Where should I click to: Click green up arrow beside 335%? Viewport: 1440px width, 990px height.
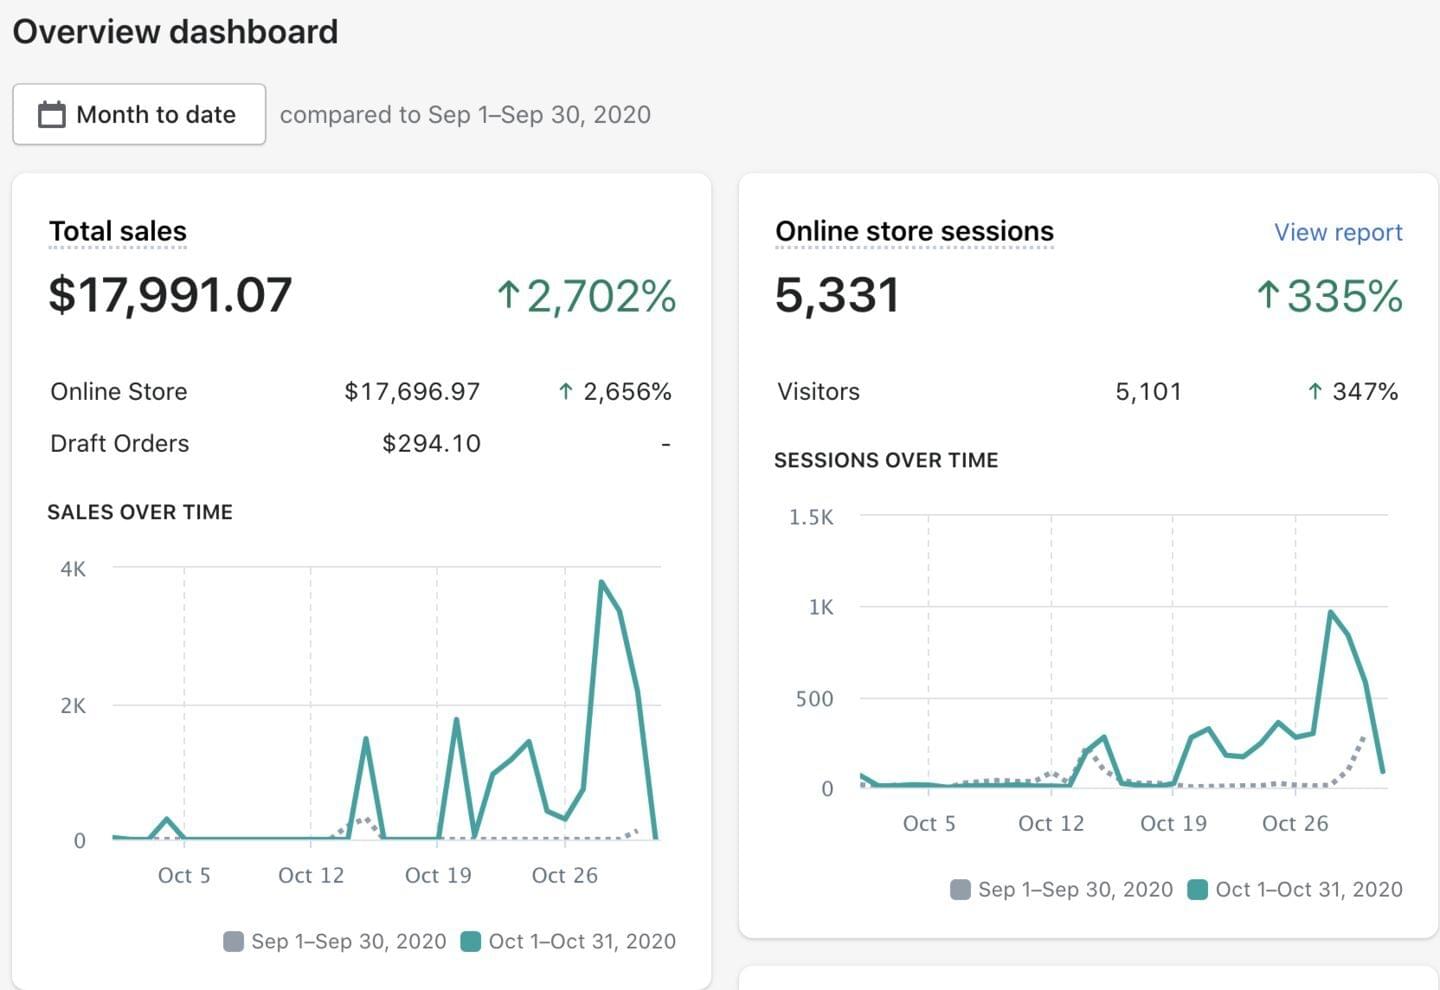[x=1268, y=295]
